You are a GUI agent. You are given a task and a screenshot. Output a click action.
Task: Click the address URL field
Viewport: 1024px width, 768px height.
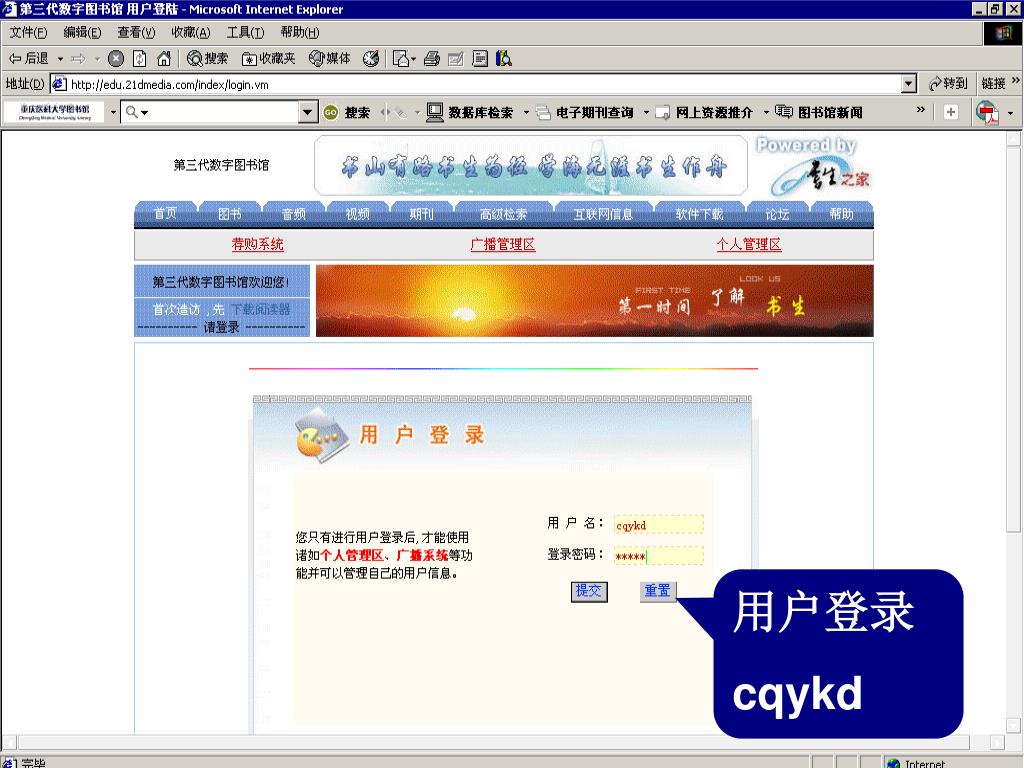click(x=484, y=84)
